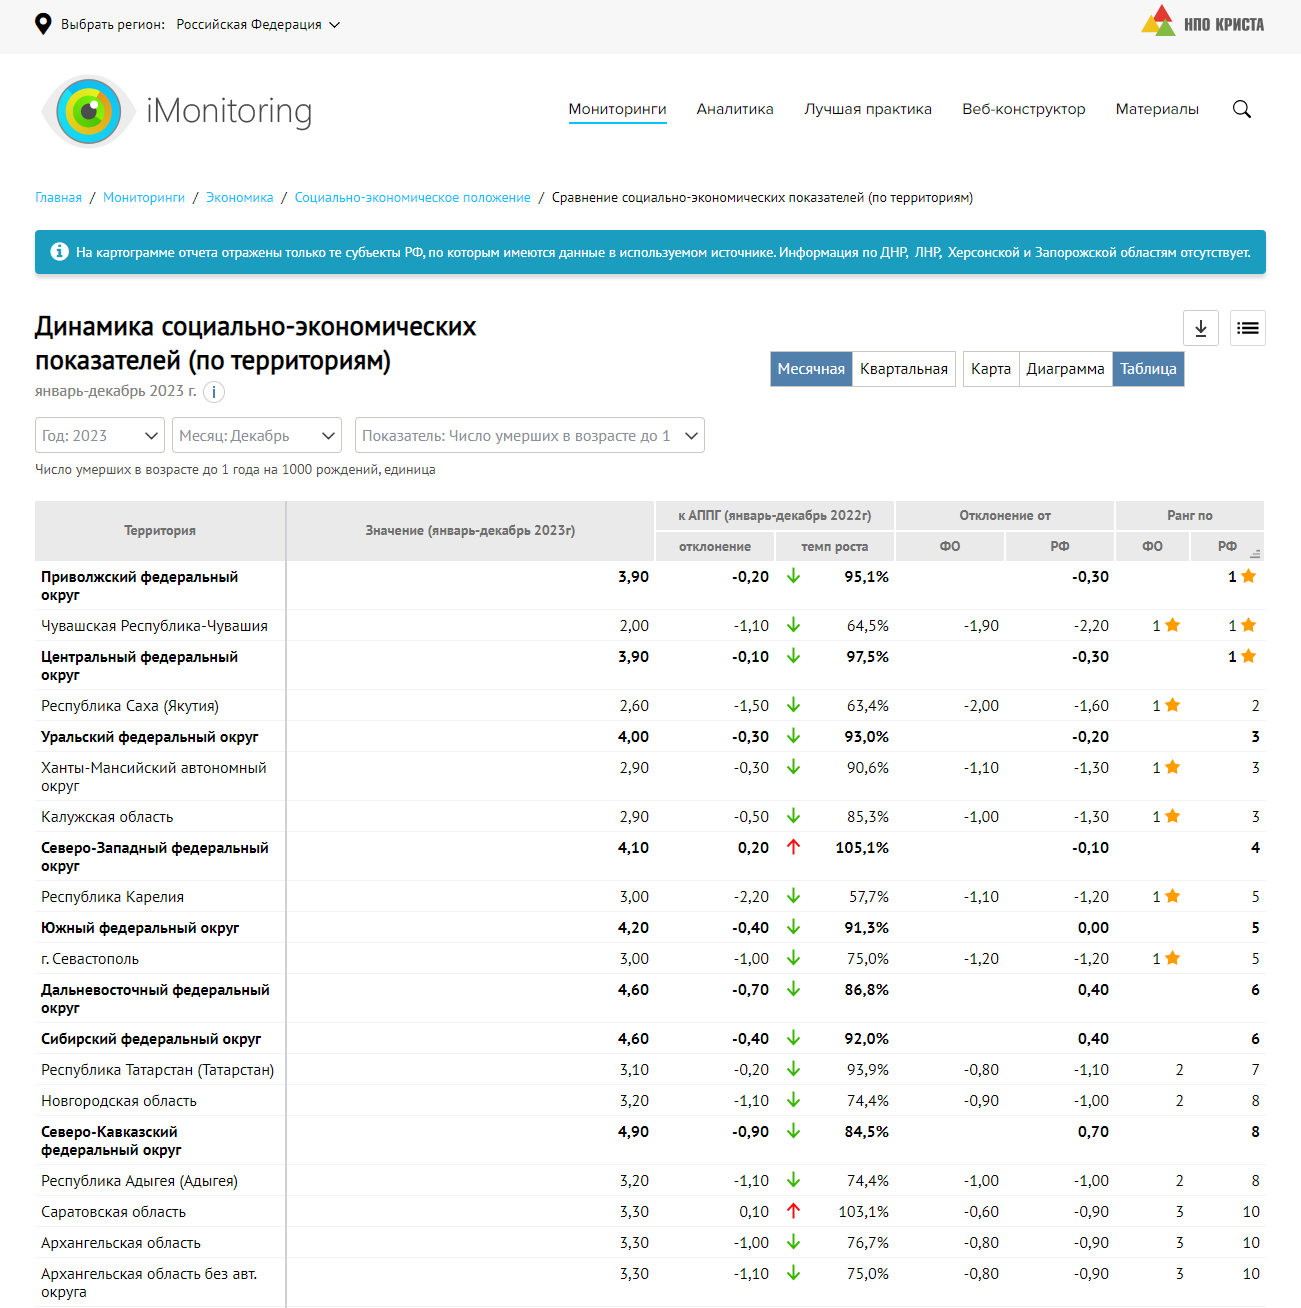Expand the Месяц: Декабрь dropdown

[x=257, y=436]
